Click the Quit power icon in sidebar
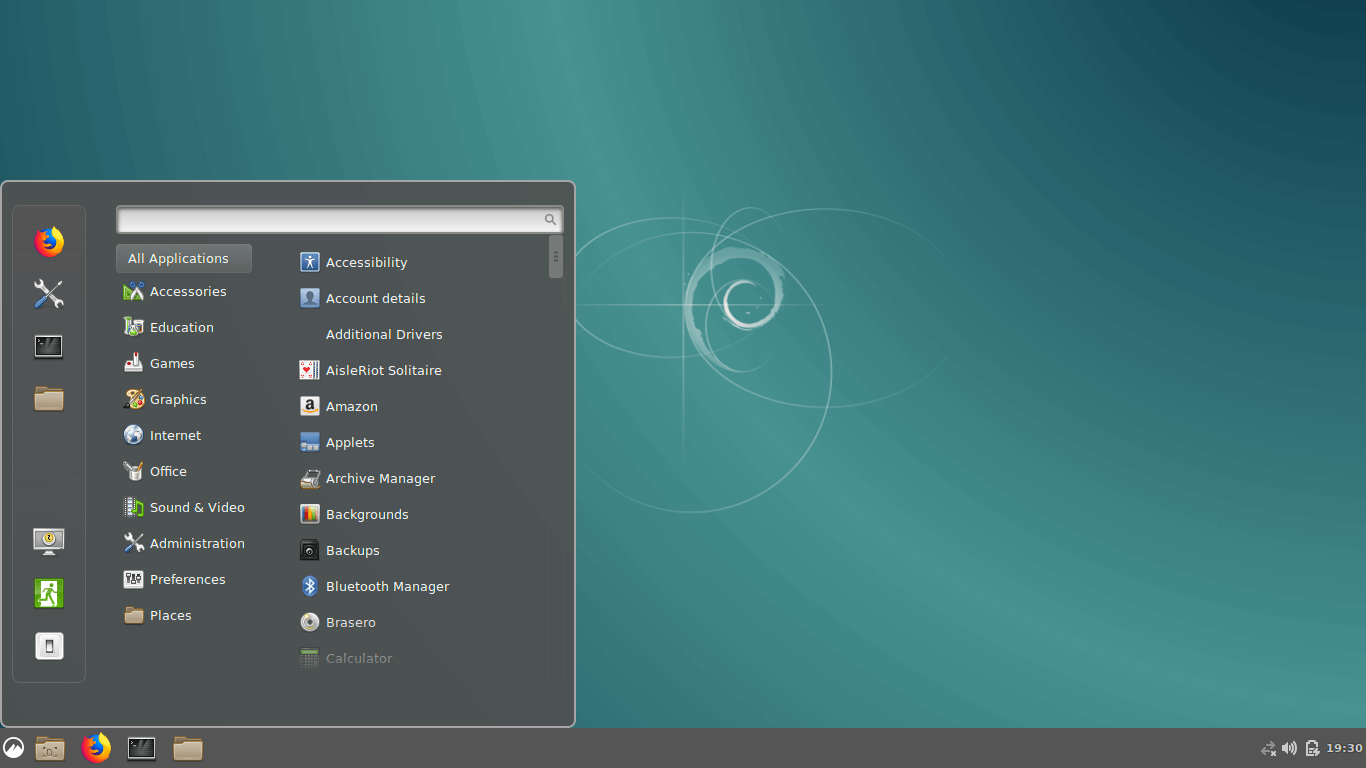Viewport: 1366px width, 768px height. pos(48,646)
